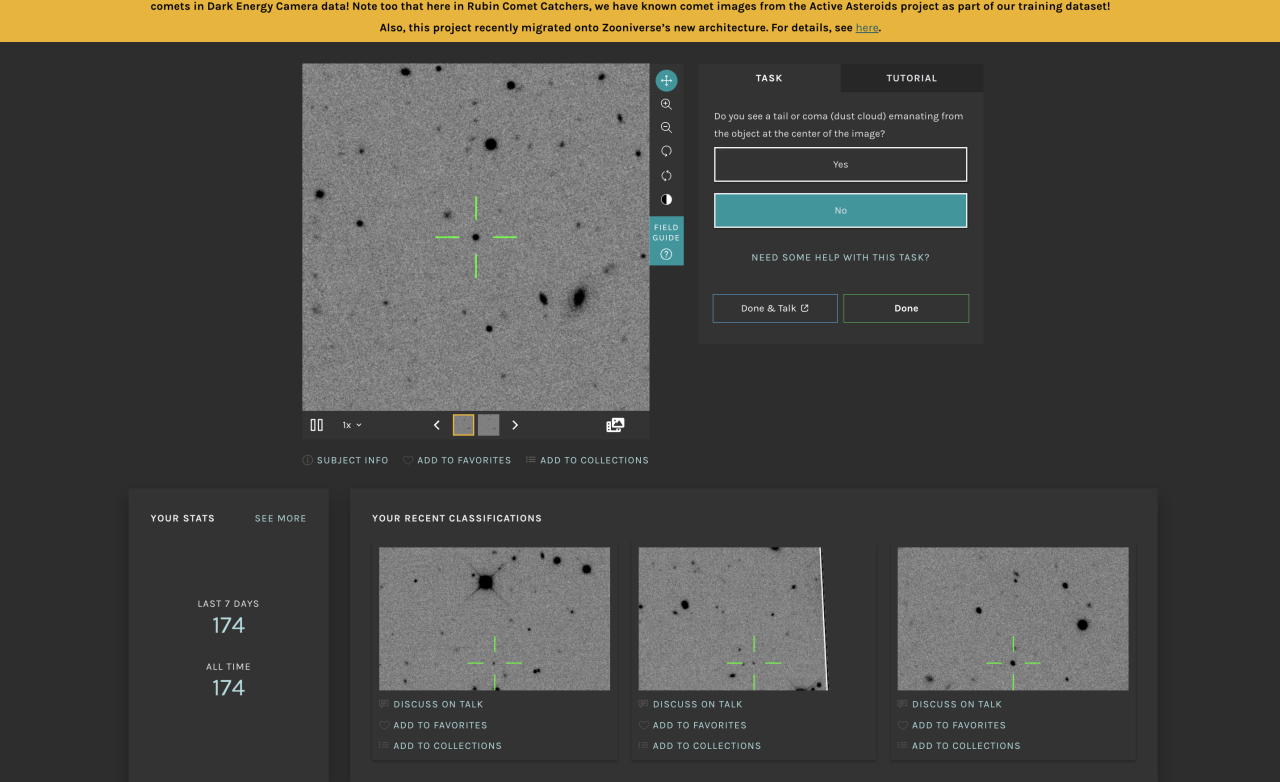Select the pan/move image tool

(666, 80)
